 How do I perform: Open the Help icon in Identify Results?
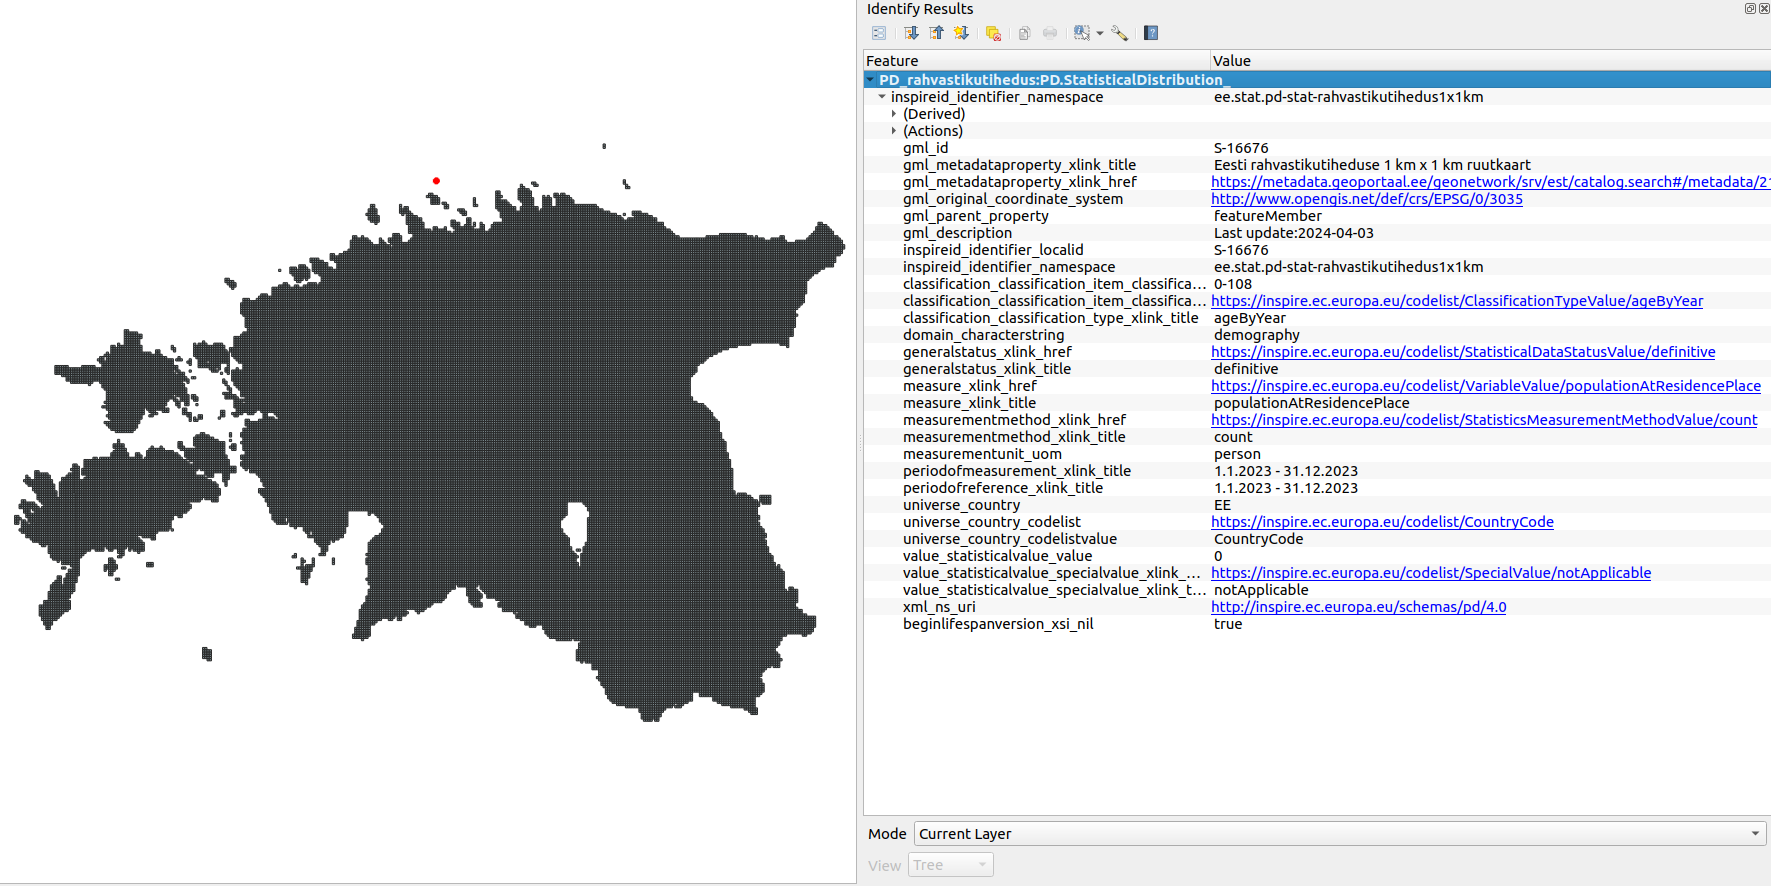pos(1151,33)
